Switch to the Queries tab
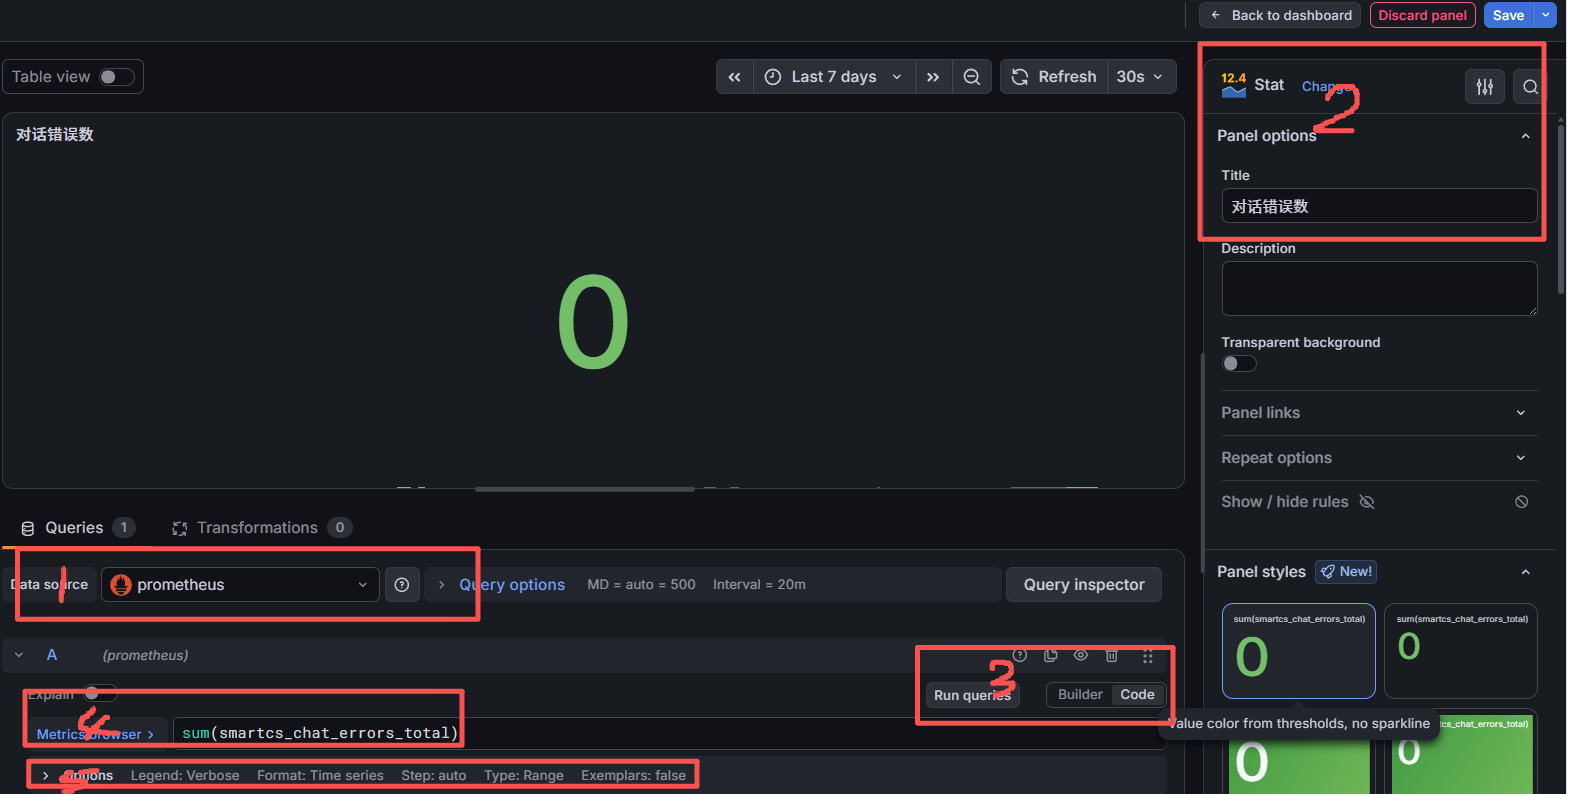The image size is (1570, 794). (x=78, y=528)
